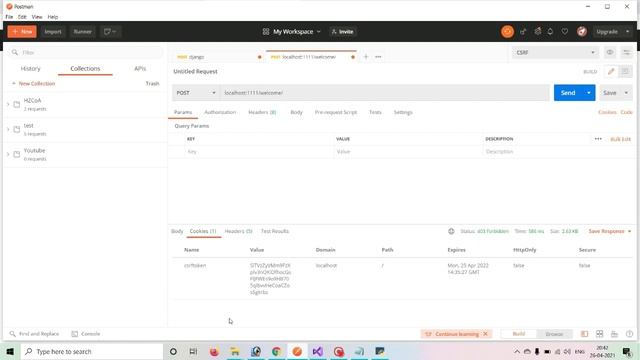Switch to Browse mode toggle
Screen dimensions: 640x360
click(x=554, y=334)
